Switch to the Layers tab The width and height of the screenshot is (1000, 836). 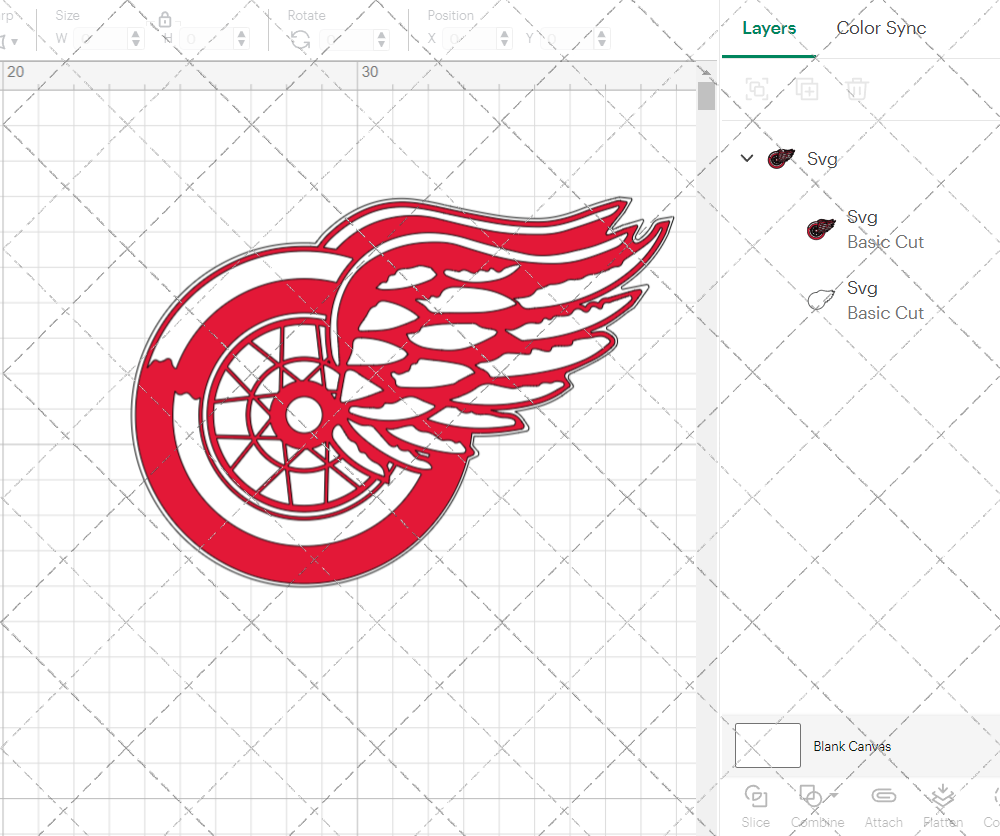(768, 28)
